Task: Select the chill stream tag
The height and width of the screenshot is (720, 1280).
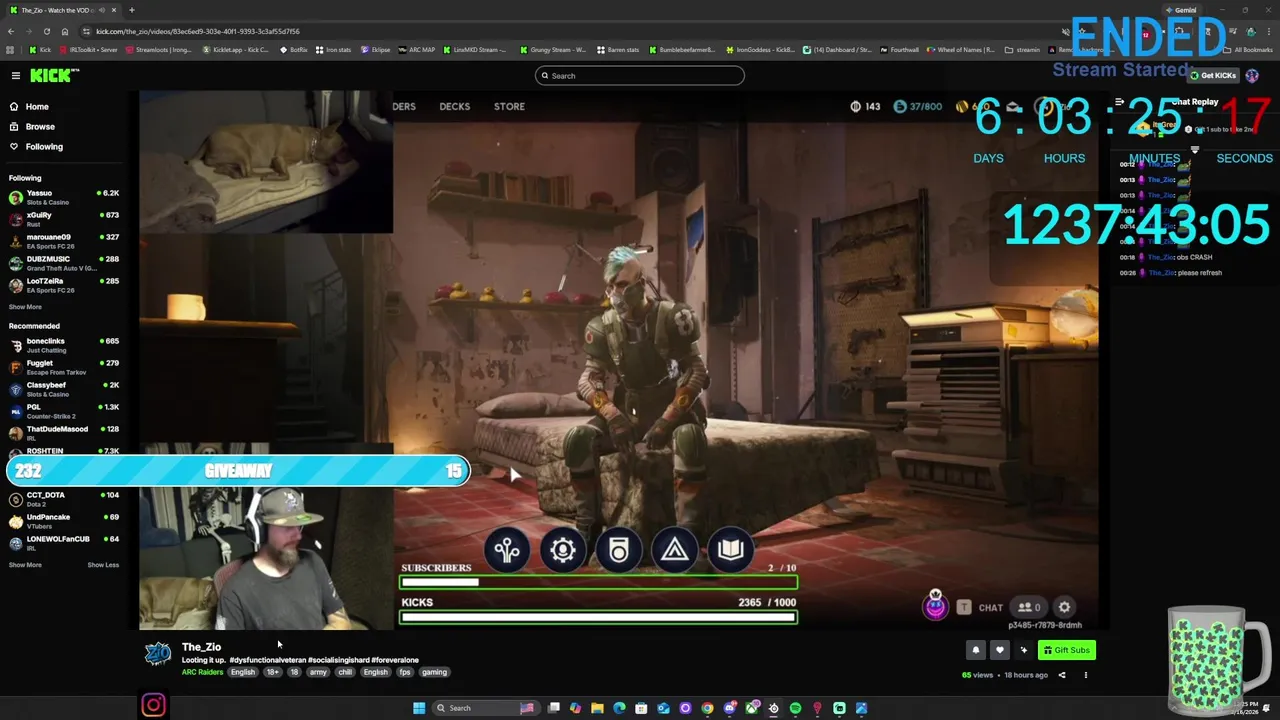Action: [345, 672]
